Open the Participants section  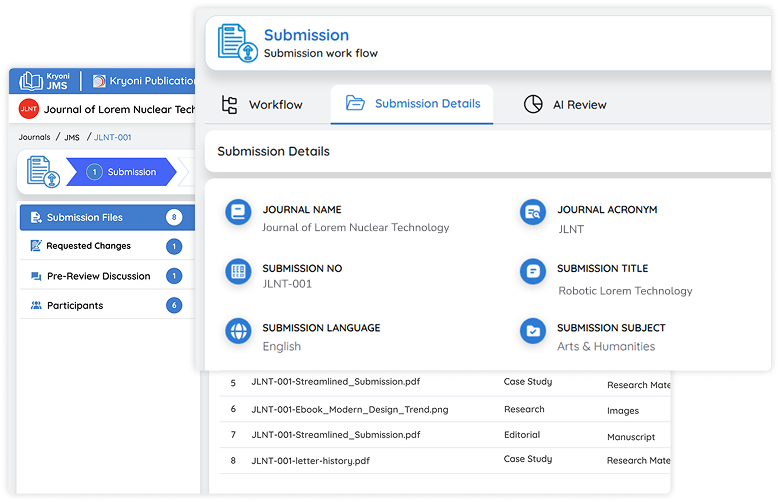(x=74, y=306)
